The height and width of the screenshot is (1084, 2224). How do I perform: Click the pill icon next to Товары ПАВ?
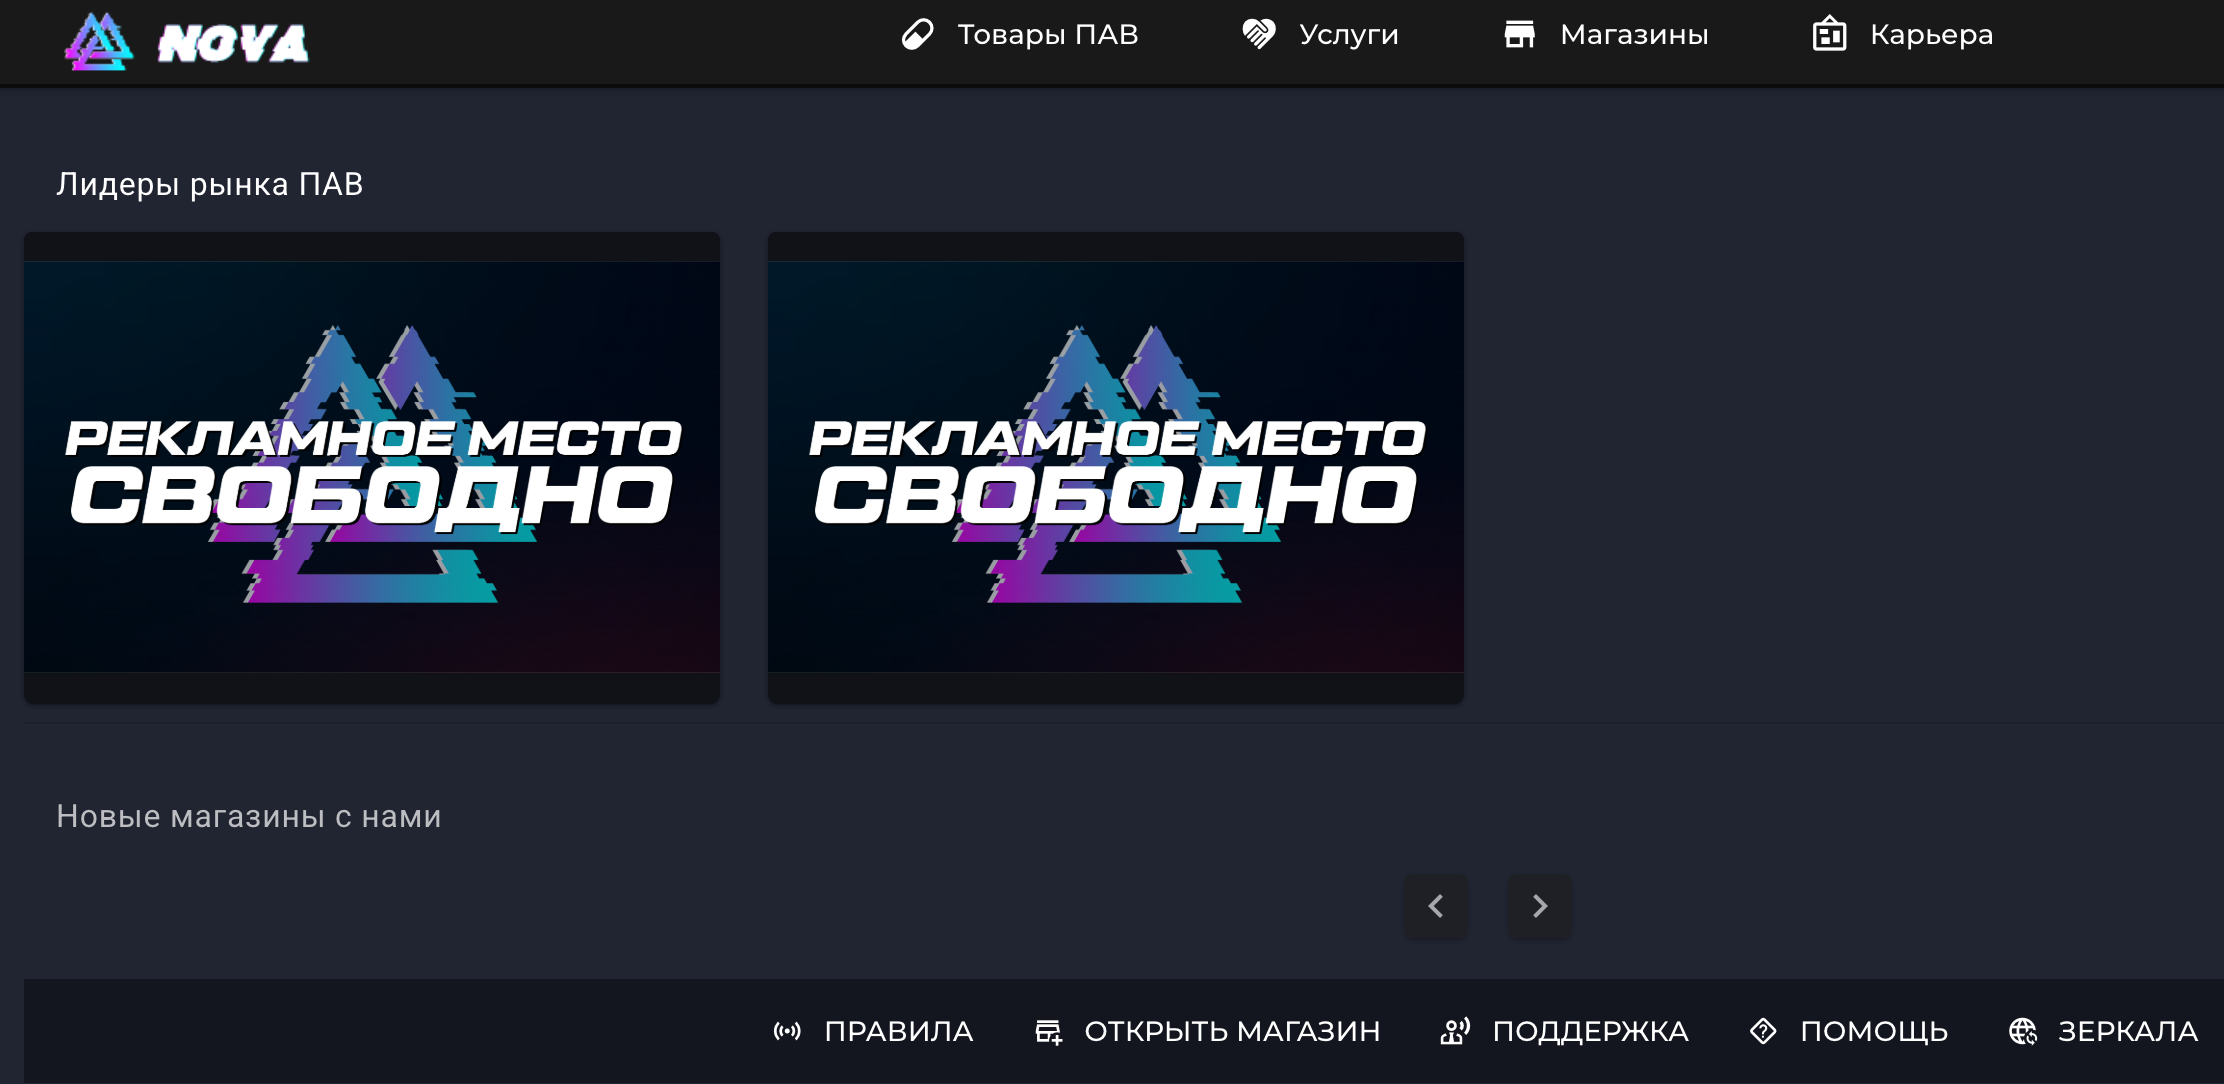tap(918, 33)
